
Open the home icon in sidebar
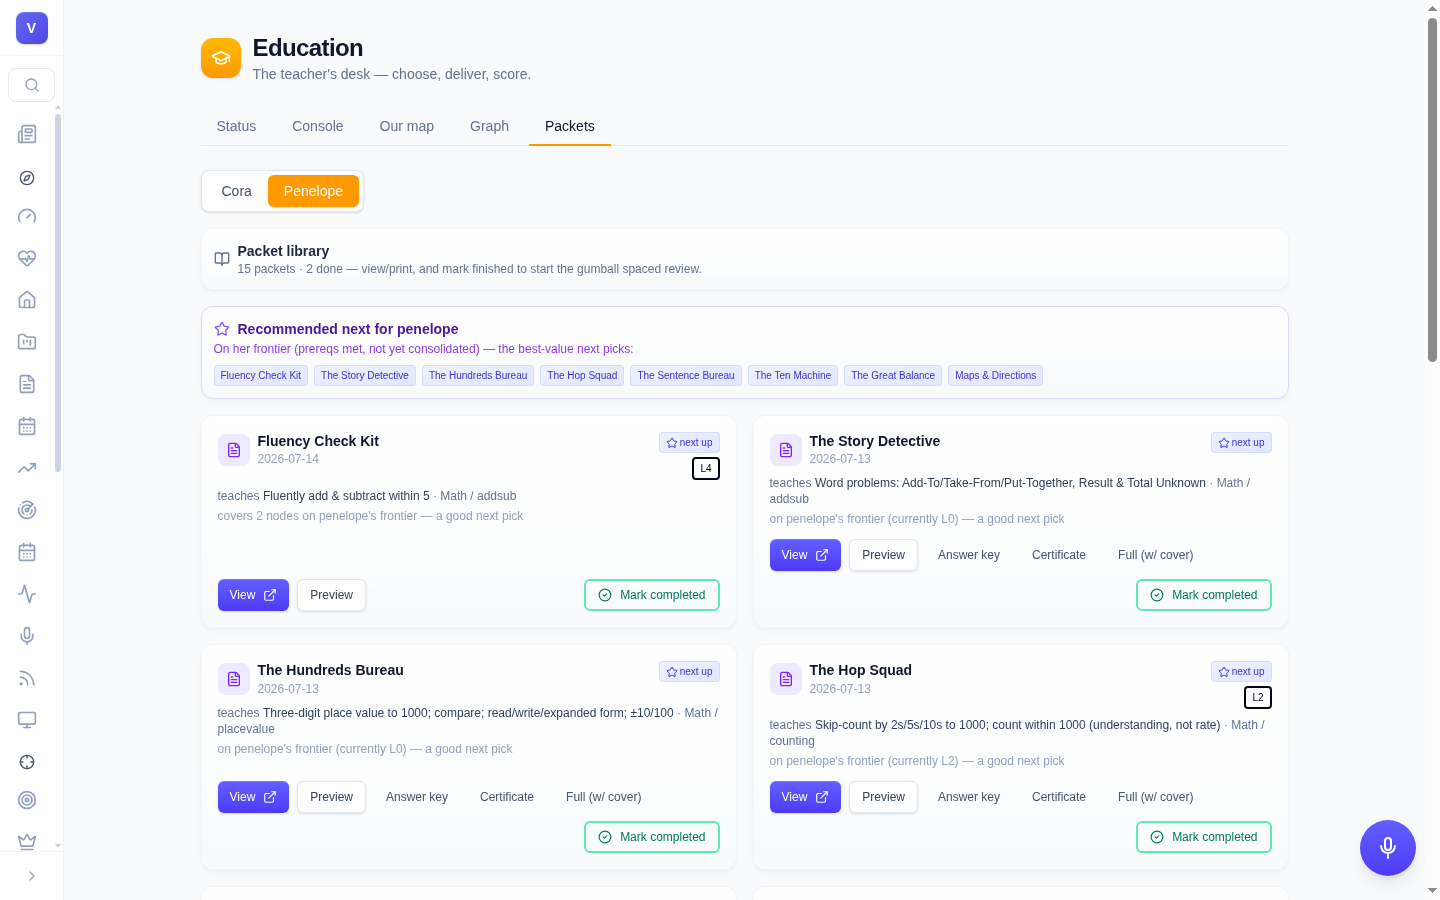(27, 300)
